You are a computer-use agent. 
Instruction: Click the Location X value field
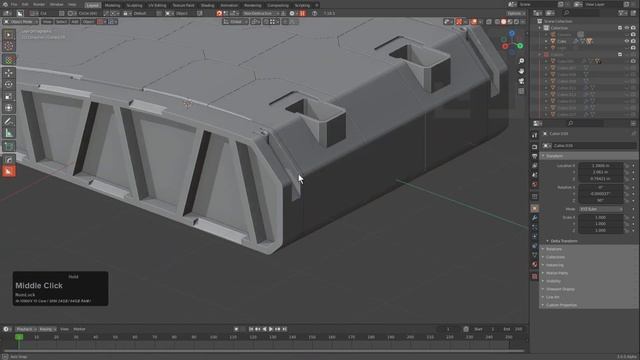pyautogui.click(x=601, y=166)
